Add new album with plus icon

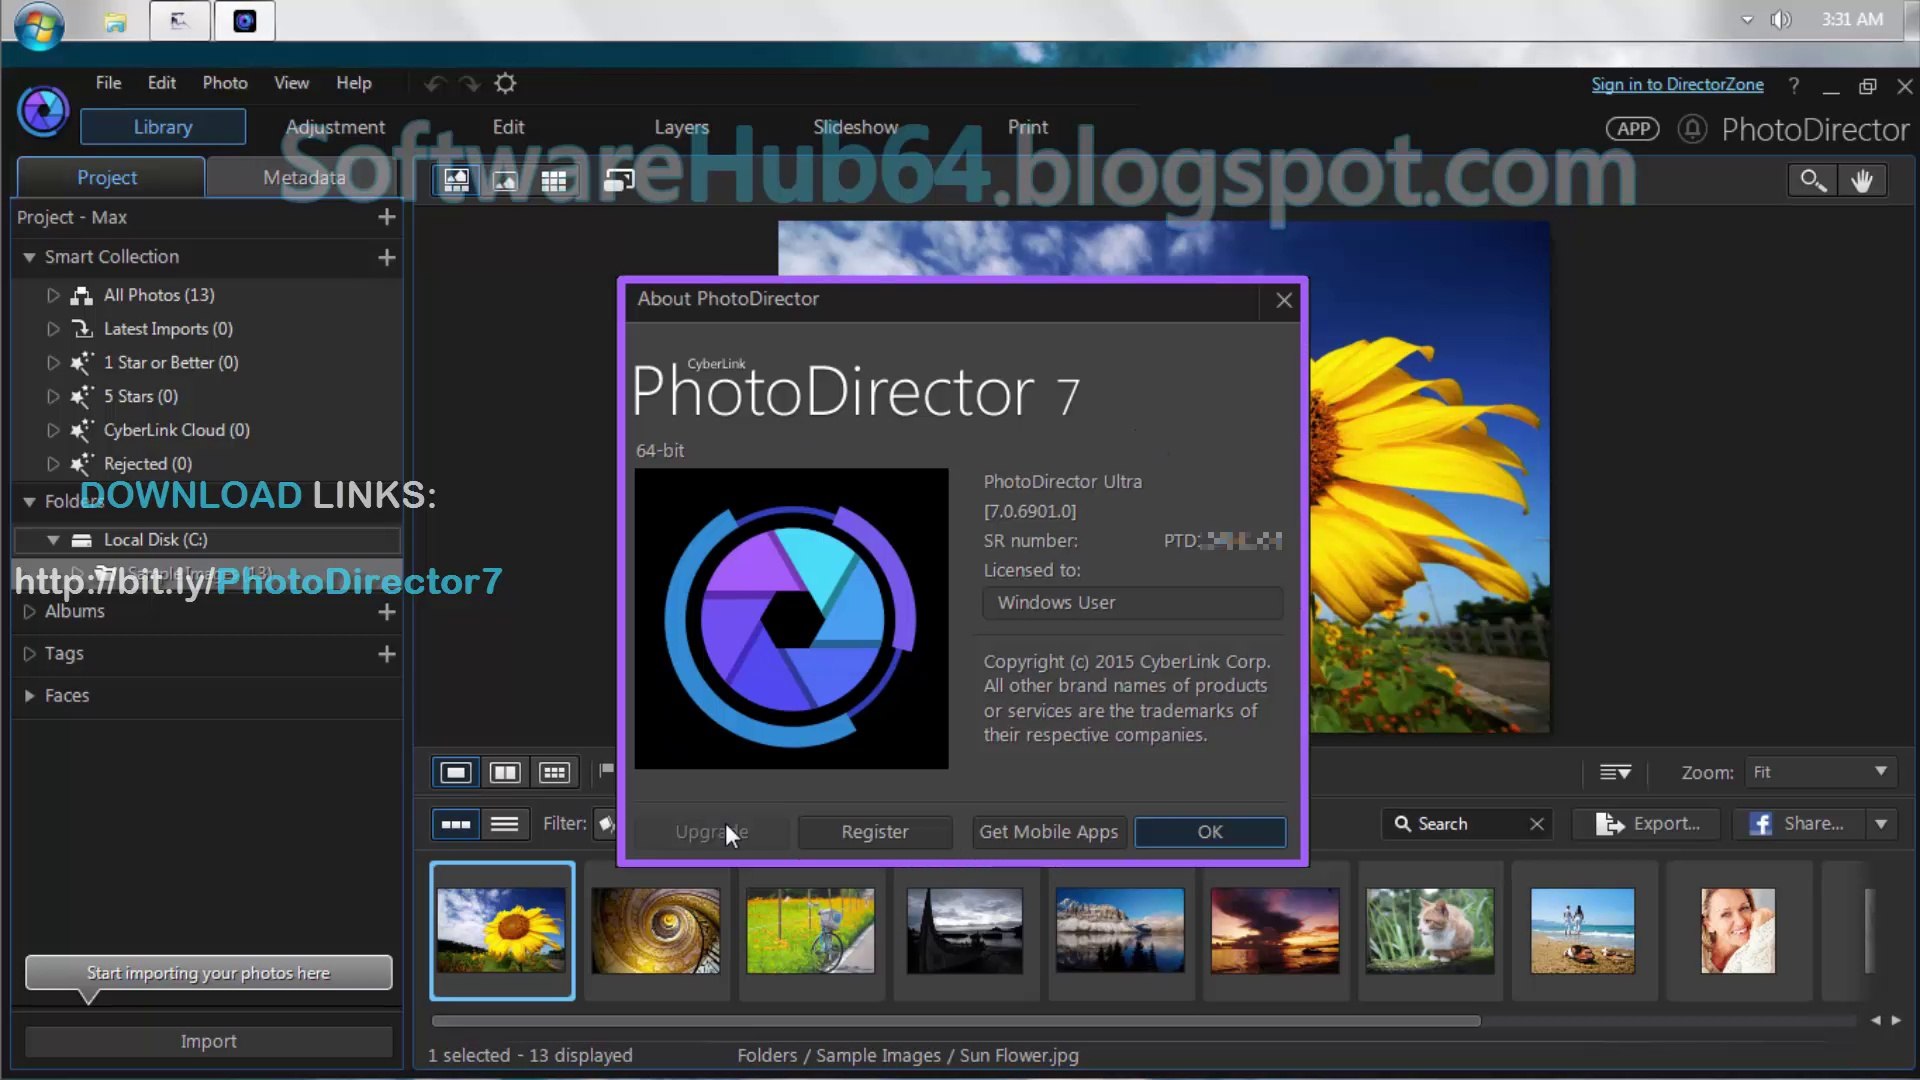(x=387, y=612)
